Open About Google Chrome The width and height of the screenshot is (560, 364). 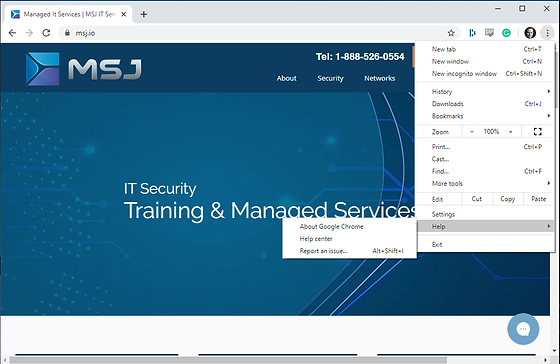(349, 226)
